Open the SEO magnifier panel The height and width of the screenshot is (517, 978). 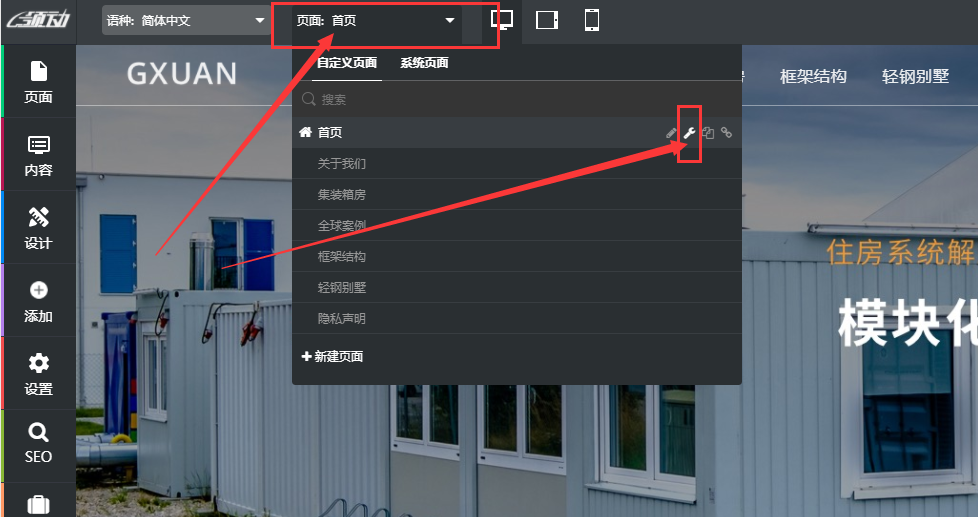pyautogui.click(x=38, y=445)
